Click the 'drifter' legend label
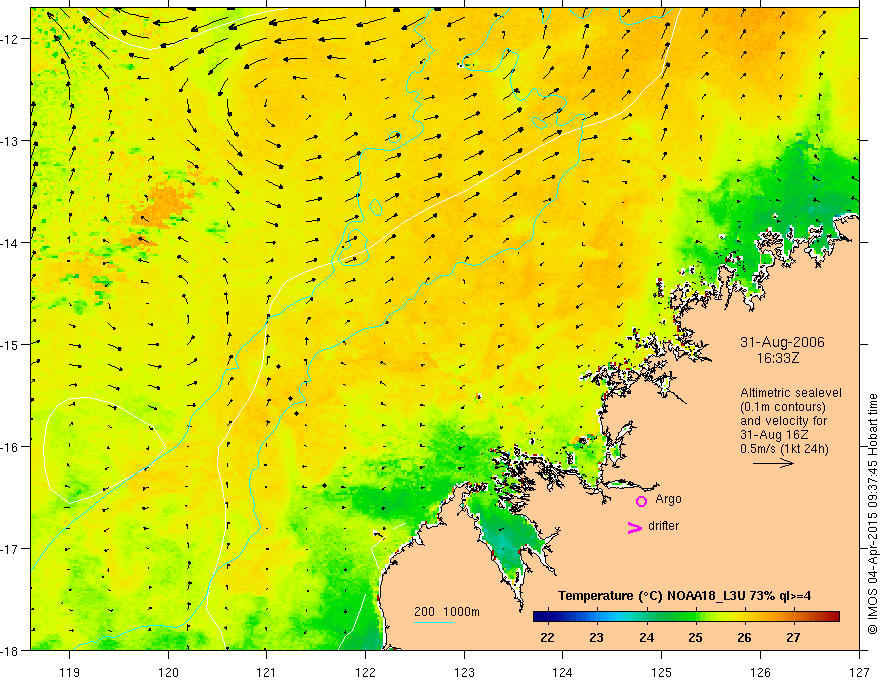Screen dimensions: 880x680 tap(663, 526)
